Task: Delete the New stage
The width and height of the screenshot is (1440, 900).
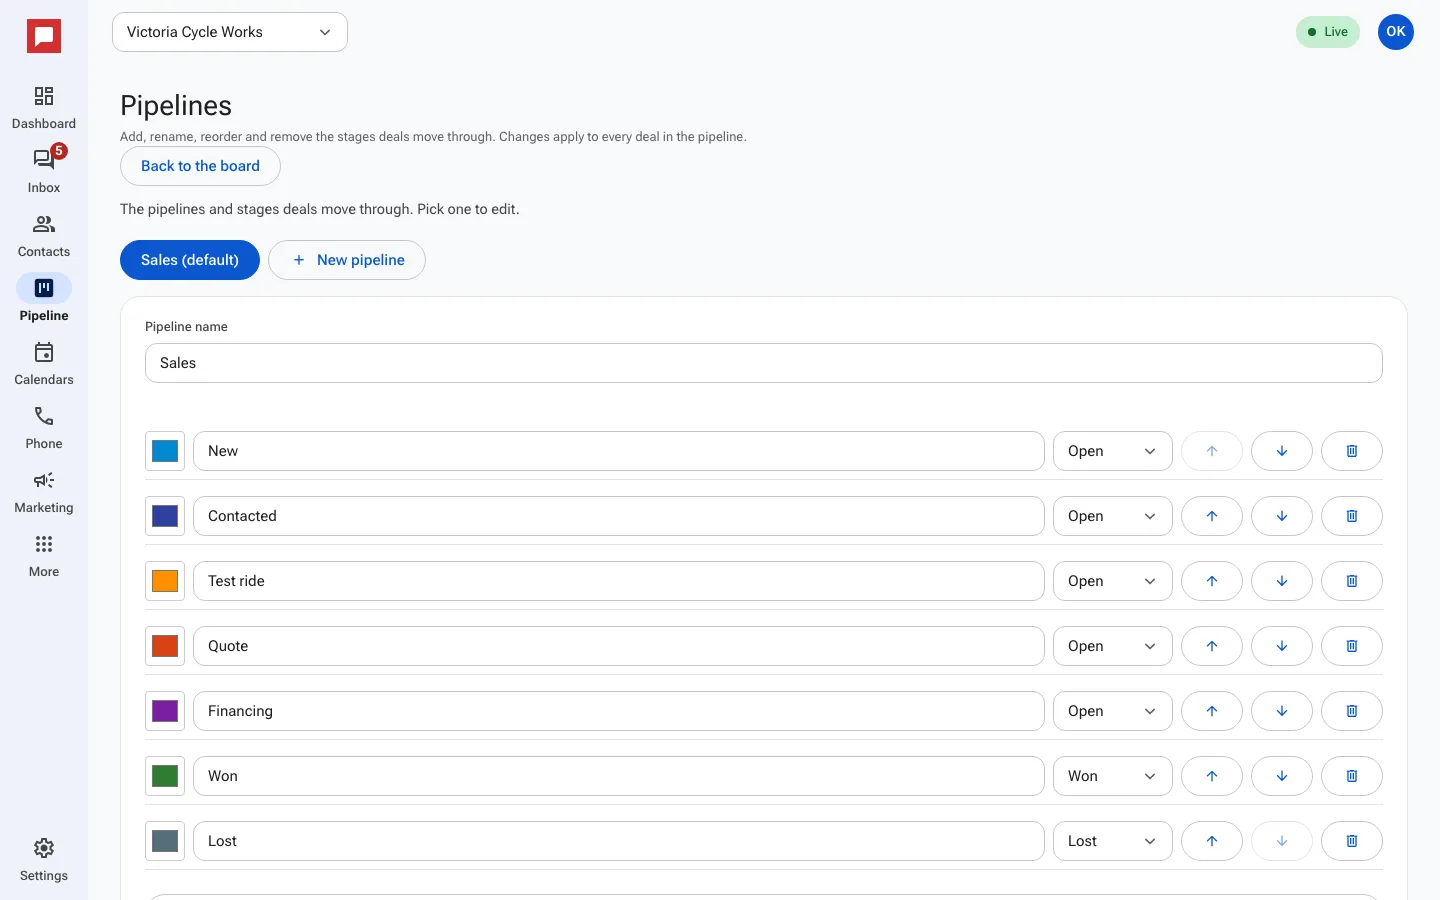Action: tap(1352, 451)
